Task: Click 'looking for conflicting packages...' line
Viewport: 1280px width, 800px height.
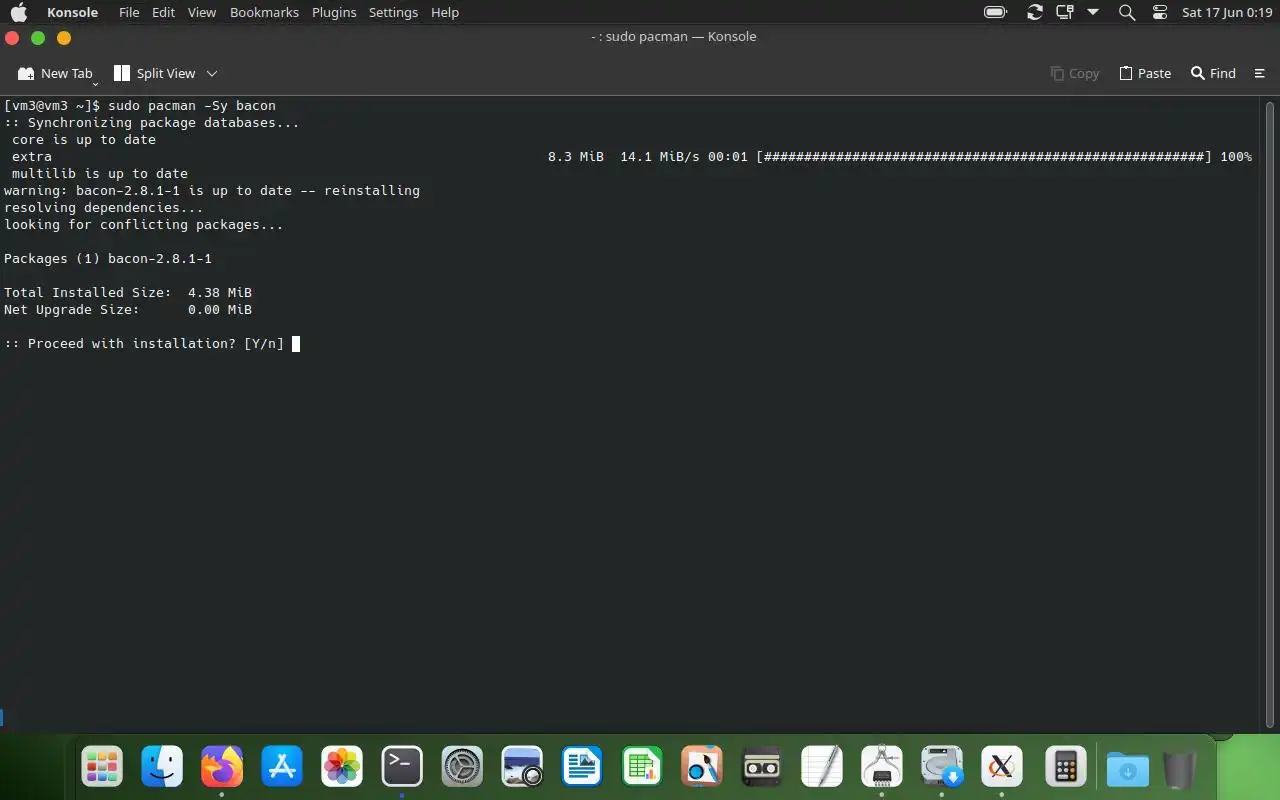Action: click(144, 225)
